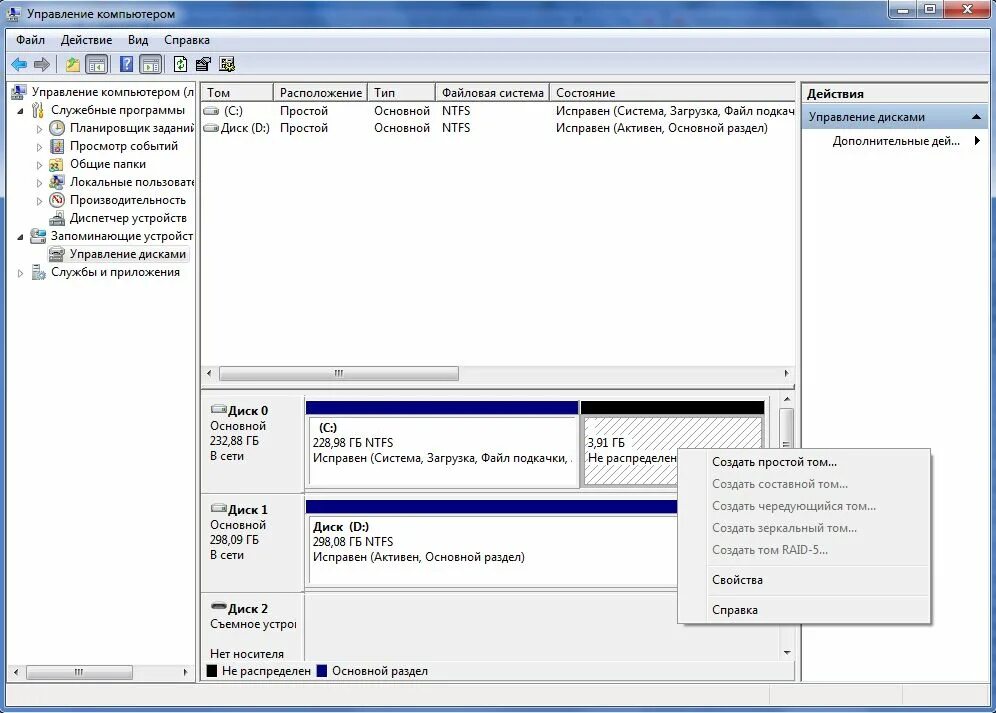
Task: Expand the Службы и приложения node
Action: [20, 273]
